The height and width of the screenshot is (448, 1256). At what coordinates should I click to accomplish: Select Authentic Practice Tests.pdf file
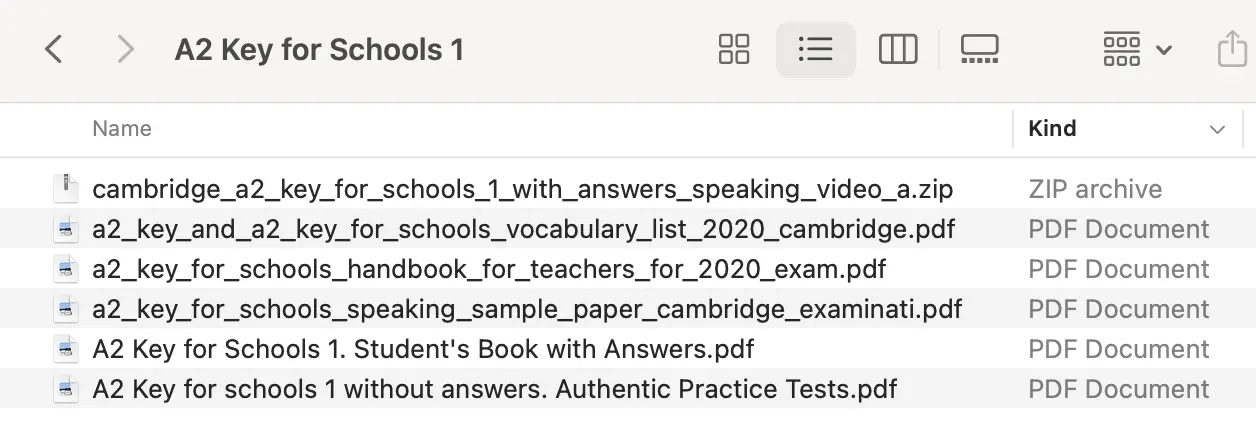tap(495, 389)
